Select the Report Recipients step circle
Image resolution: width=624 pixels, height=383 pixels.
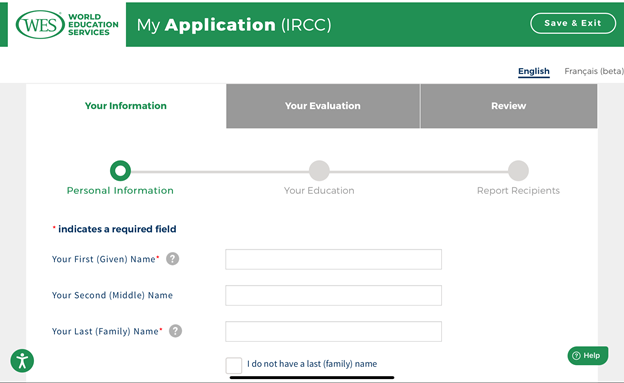coord(518,171)
